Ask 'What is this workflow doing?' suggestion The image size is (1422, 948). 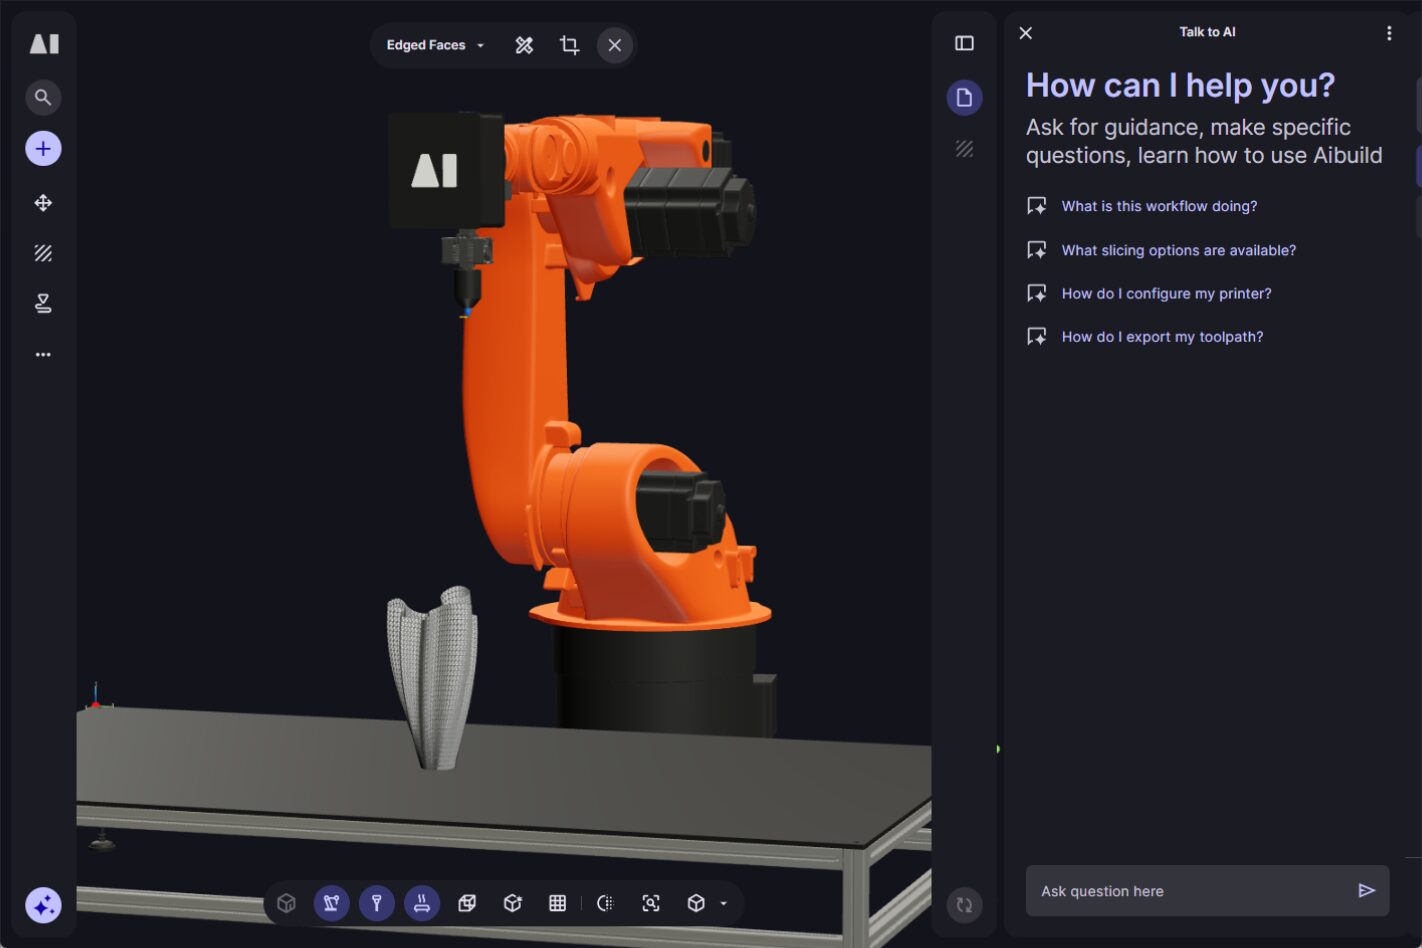(x=1159, y=206)
